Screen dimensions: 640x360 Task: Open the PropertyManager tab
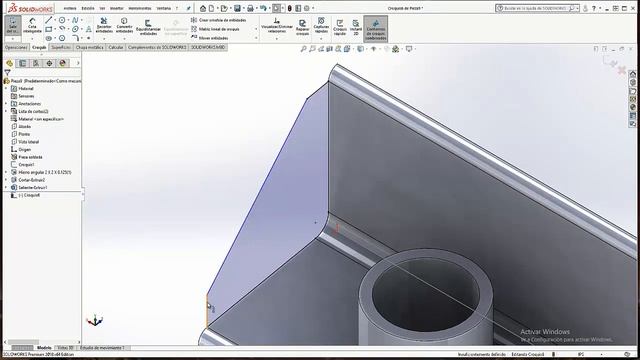(22, 63)
